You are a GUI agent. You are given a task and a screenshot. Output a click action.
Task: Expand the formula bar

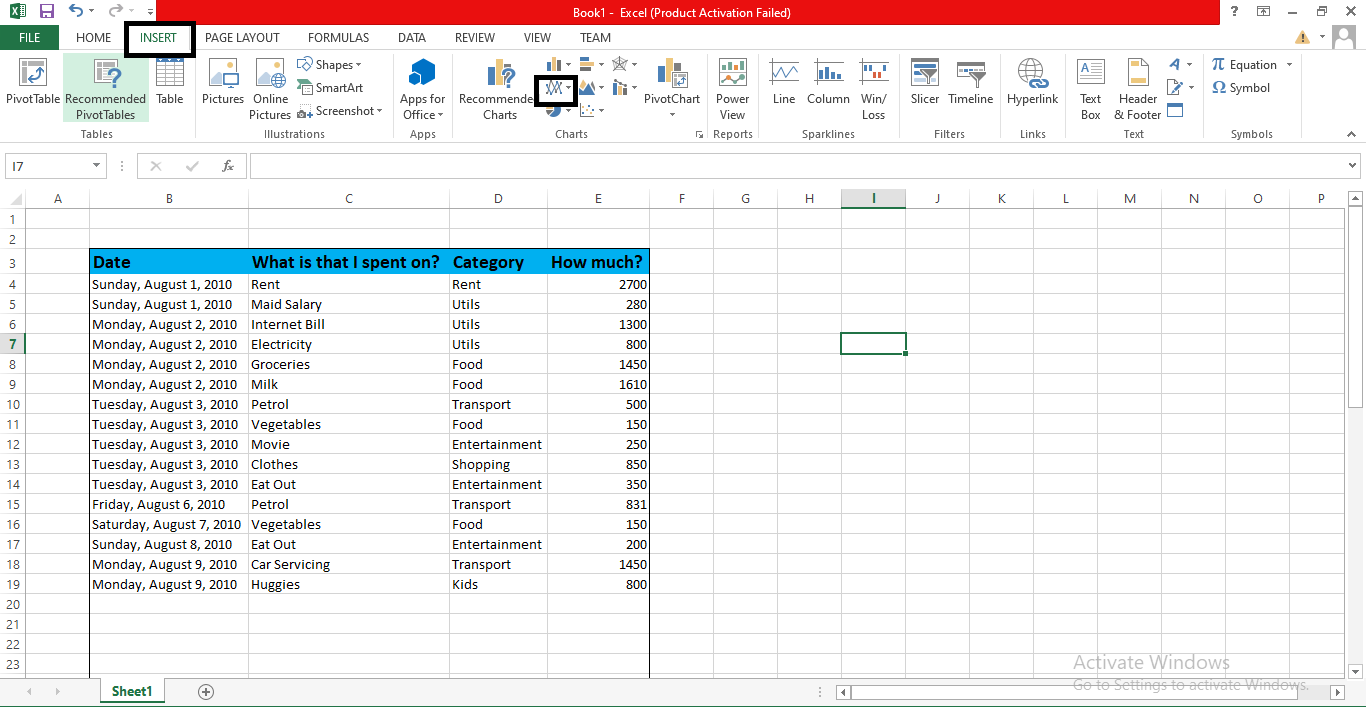point(1353,166)
